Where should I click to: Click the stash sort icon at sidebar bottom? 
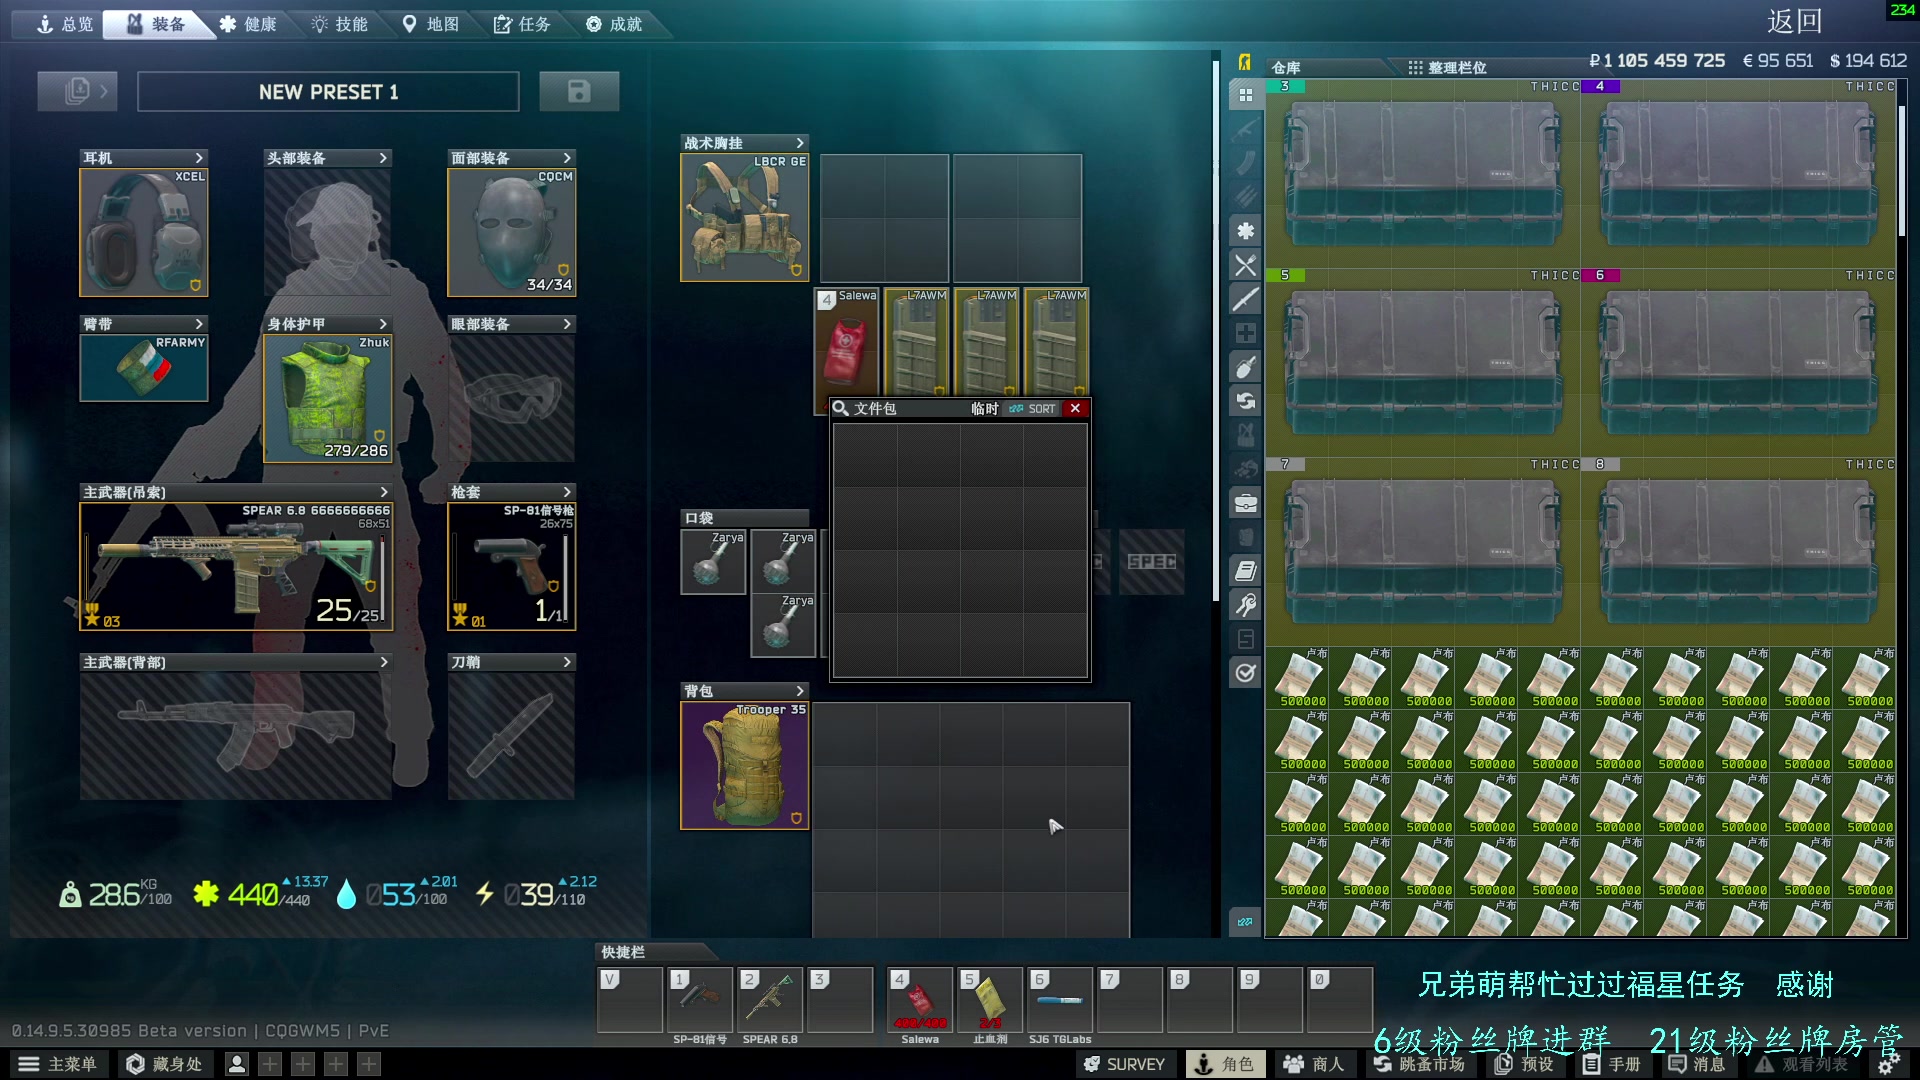[1245, 922]
